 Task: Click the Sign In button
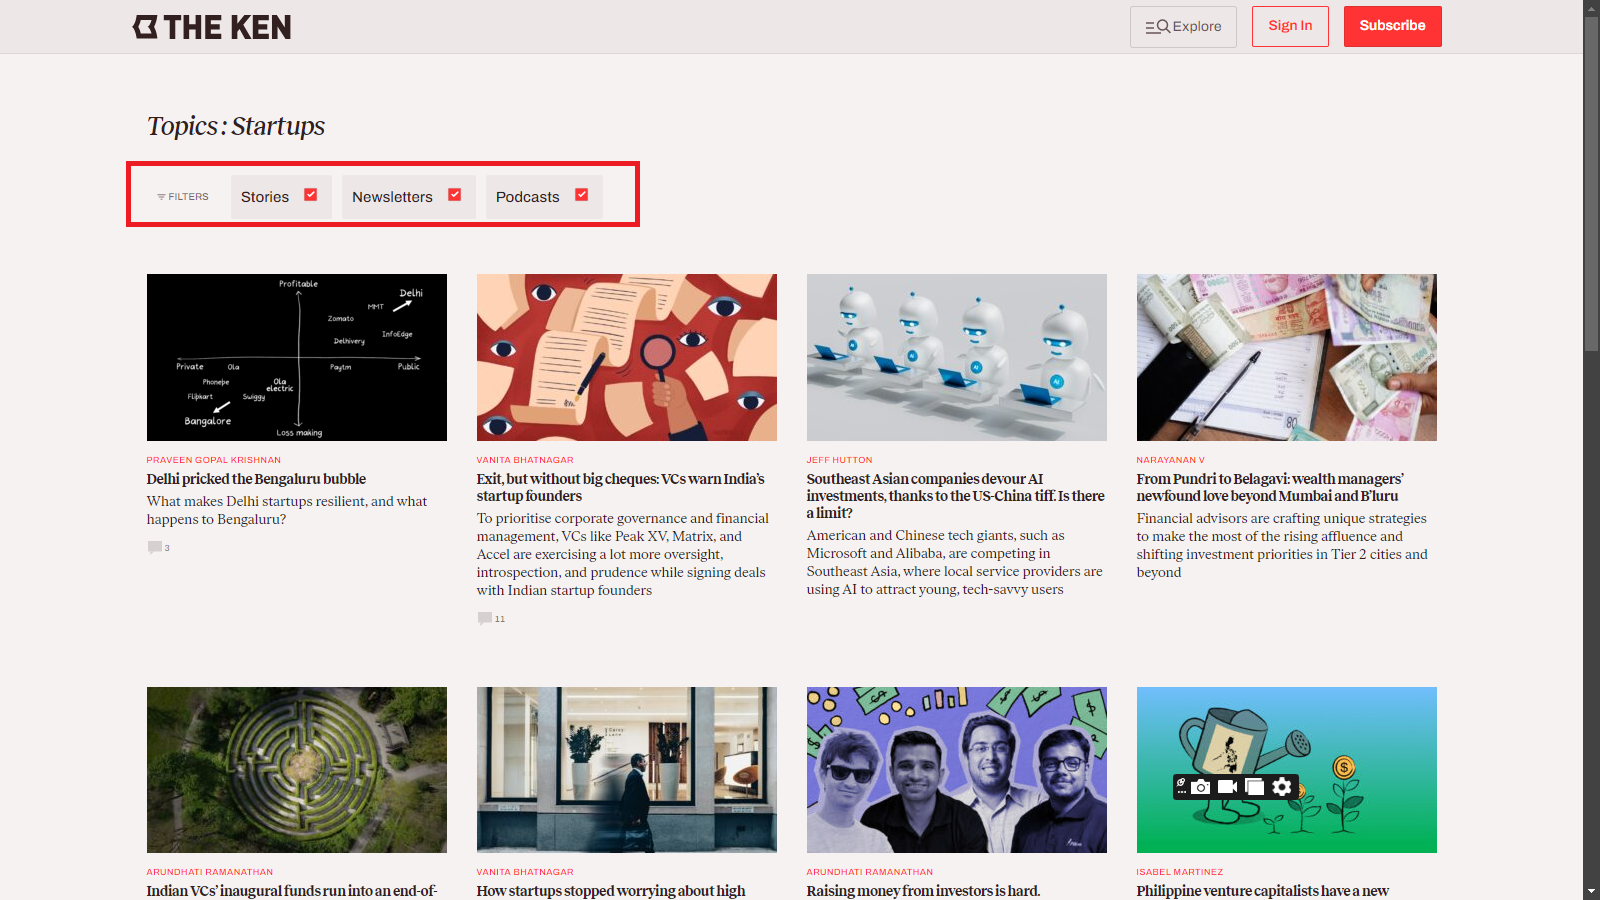pyautogui.click(x=1290, y=26)
